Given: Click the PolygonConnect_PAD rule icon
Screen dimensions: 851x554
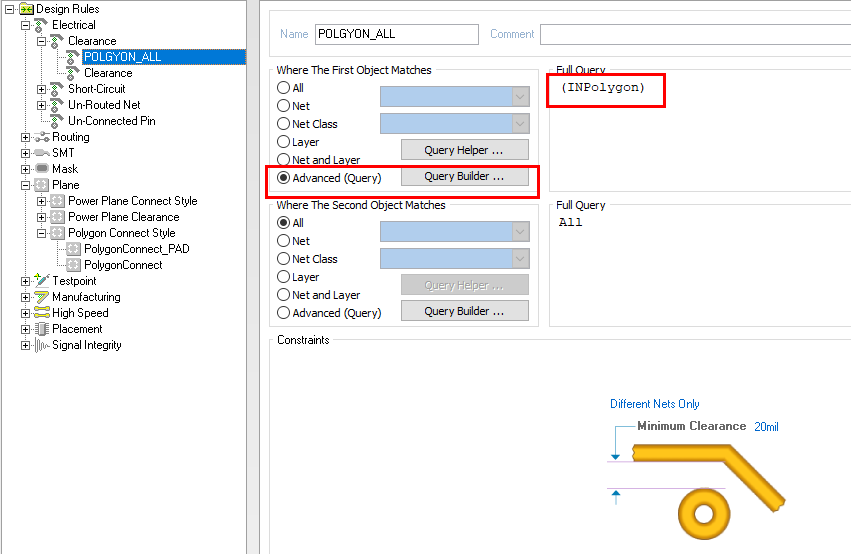Looking at the screenshot, I should click(x=73, y=249).
